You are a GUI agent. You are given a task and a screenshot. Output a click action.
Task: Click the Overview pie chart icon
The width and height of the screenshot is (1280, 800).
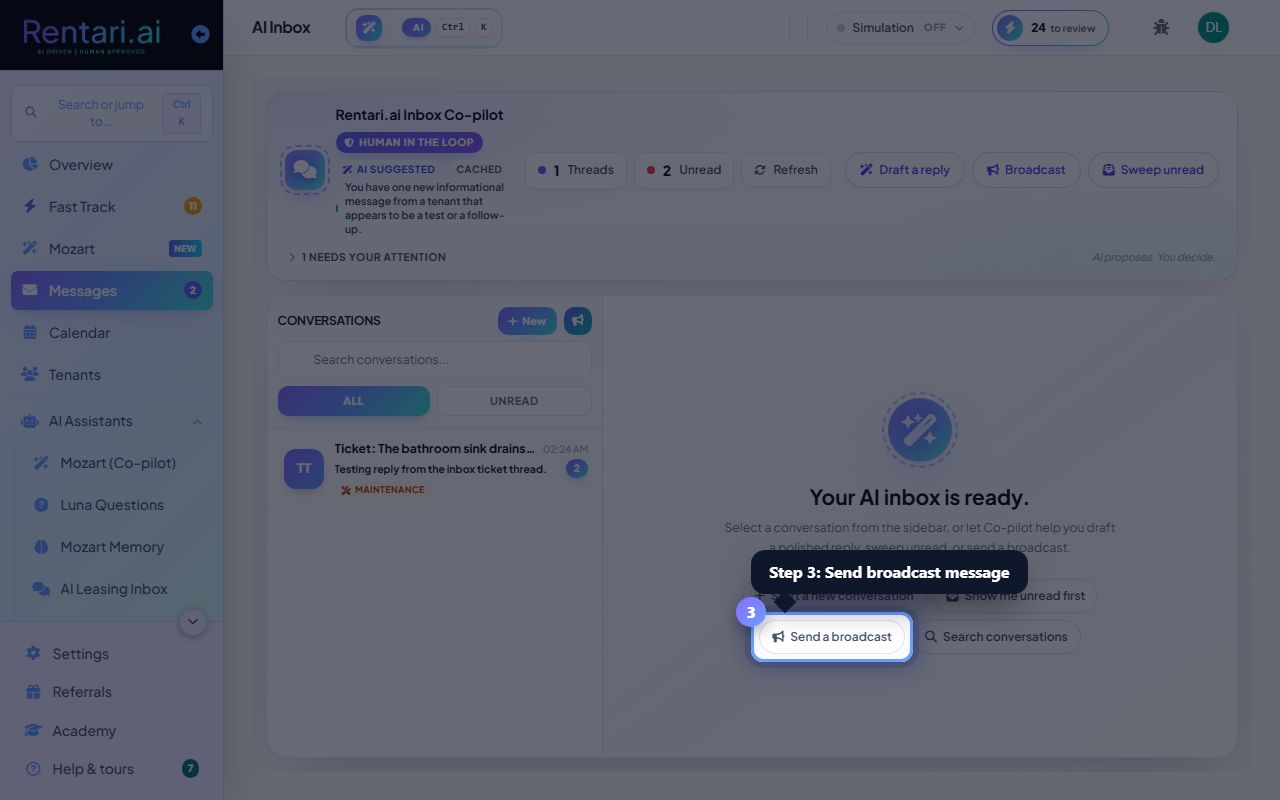30,165
